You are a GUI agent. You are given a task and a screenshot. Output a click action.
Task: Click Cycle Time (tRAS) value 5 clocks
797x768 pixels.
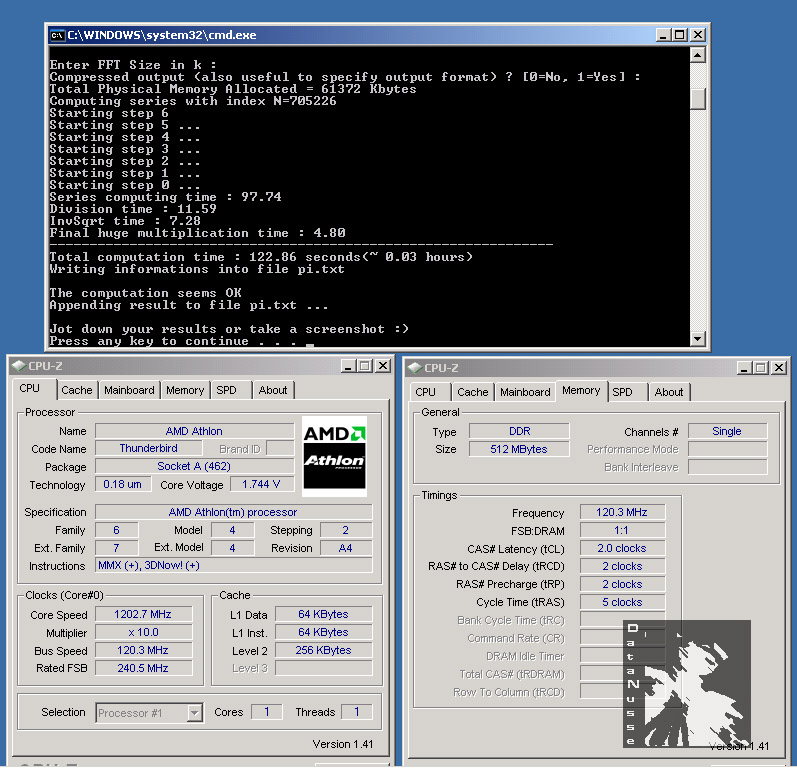point(622,602)
